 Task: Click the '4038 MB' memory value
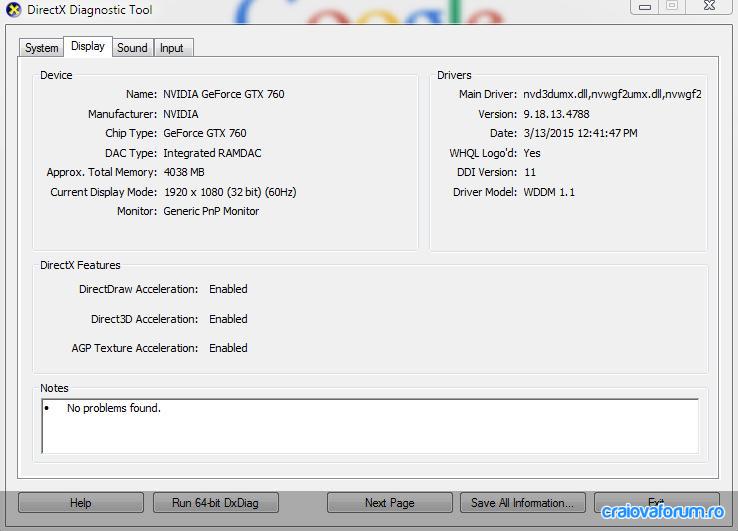184,172
